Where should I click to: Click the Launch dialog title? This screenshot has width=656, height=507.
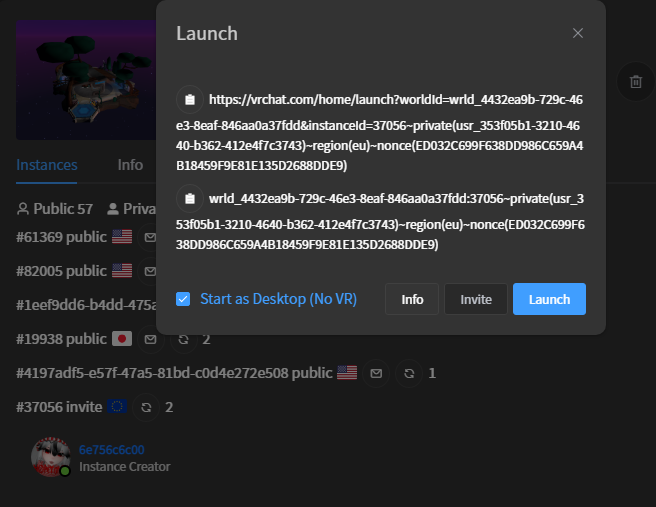207,33
